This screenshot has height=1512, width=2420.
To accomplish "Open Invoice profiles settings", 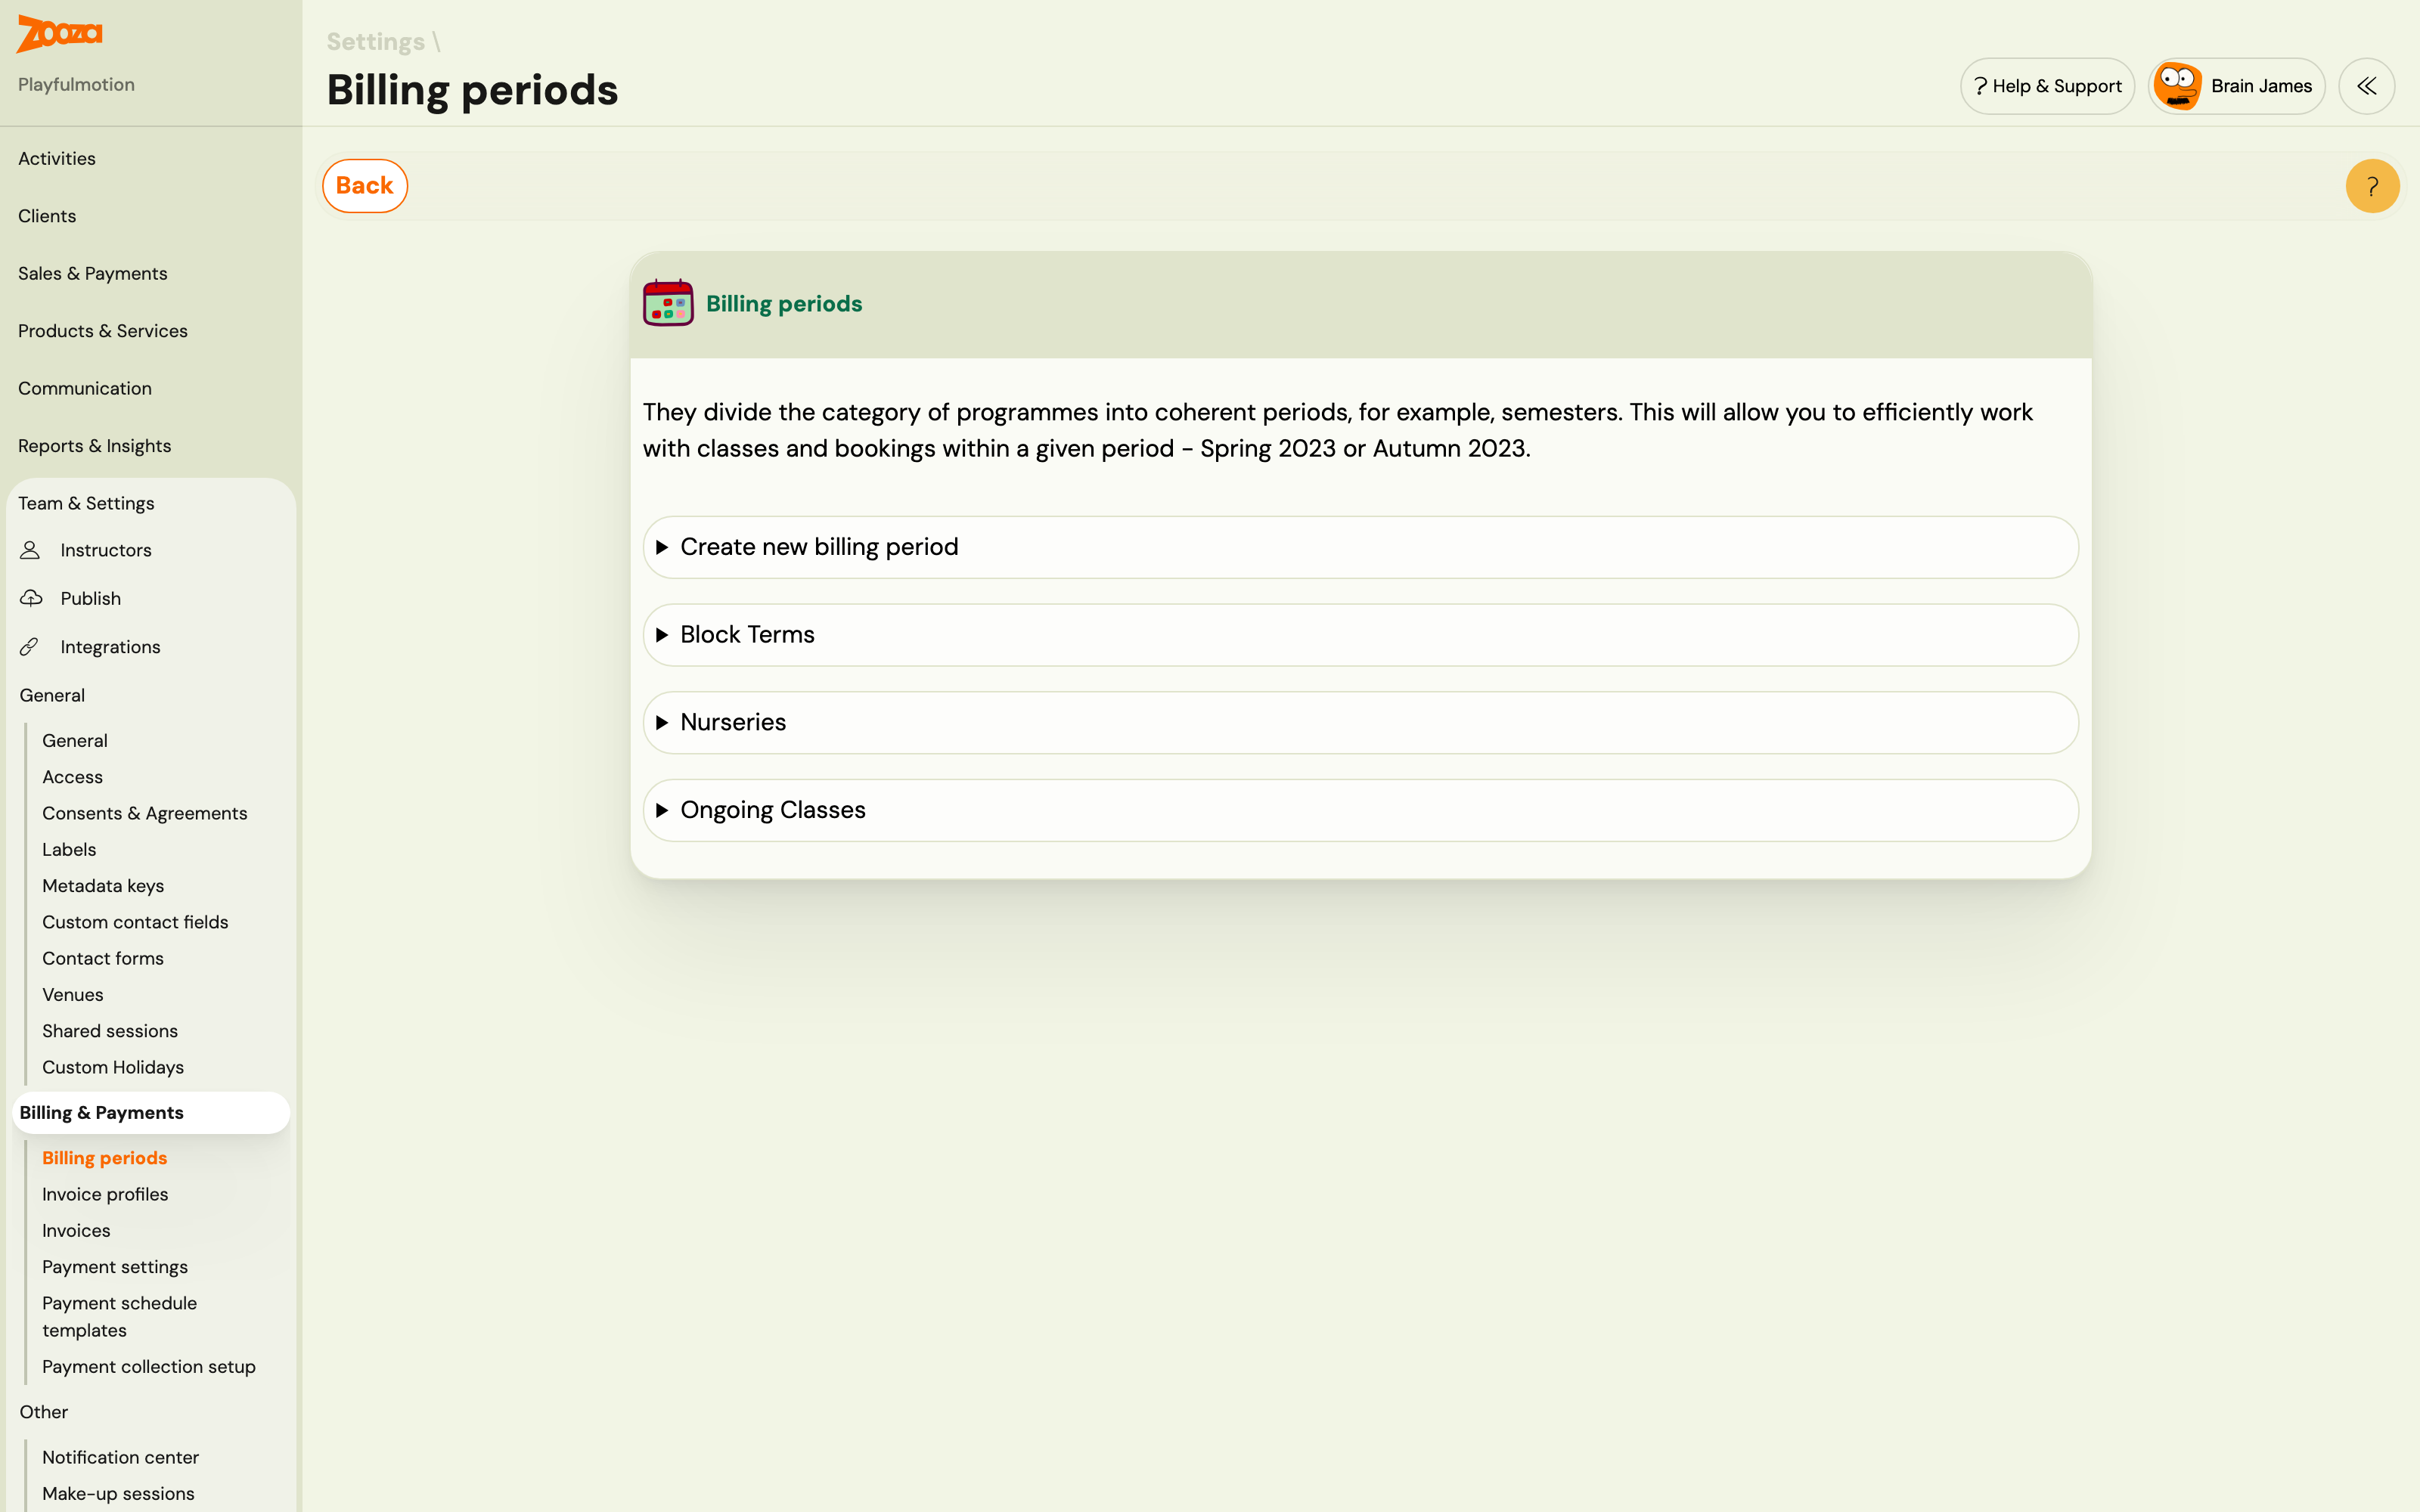I will point(105,1194).
